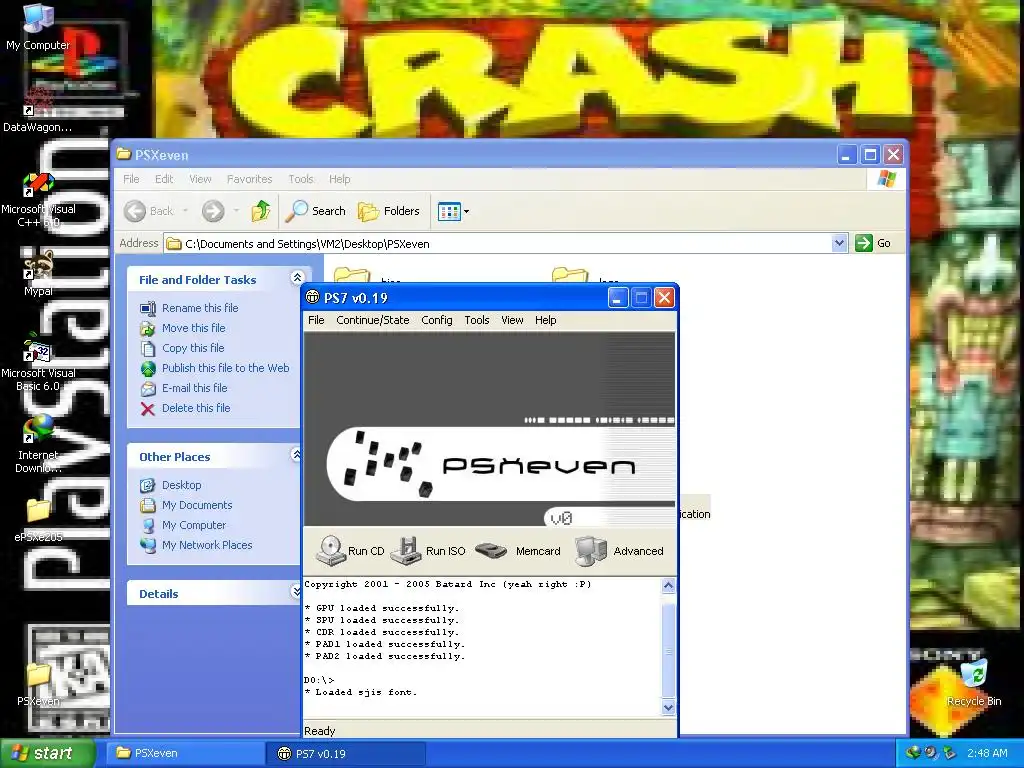Select Microsoft Visual Basic 6.0 shortcut

point(38,362)
